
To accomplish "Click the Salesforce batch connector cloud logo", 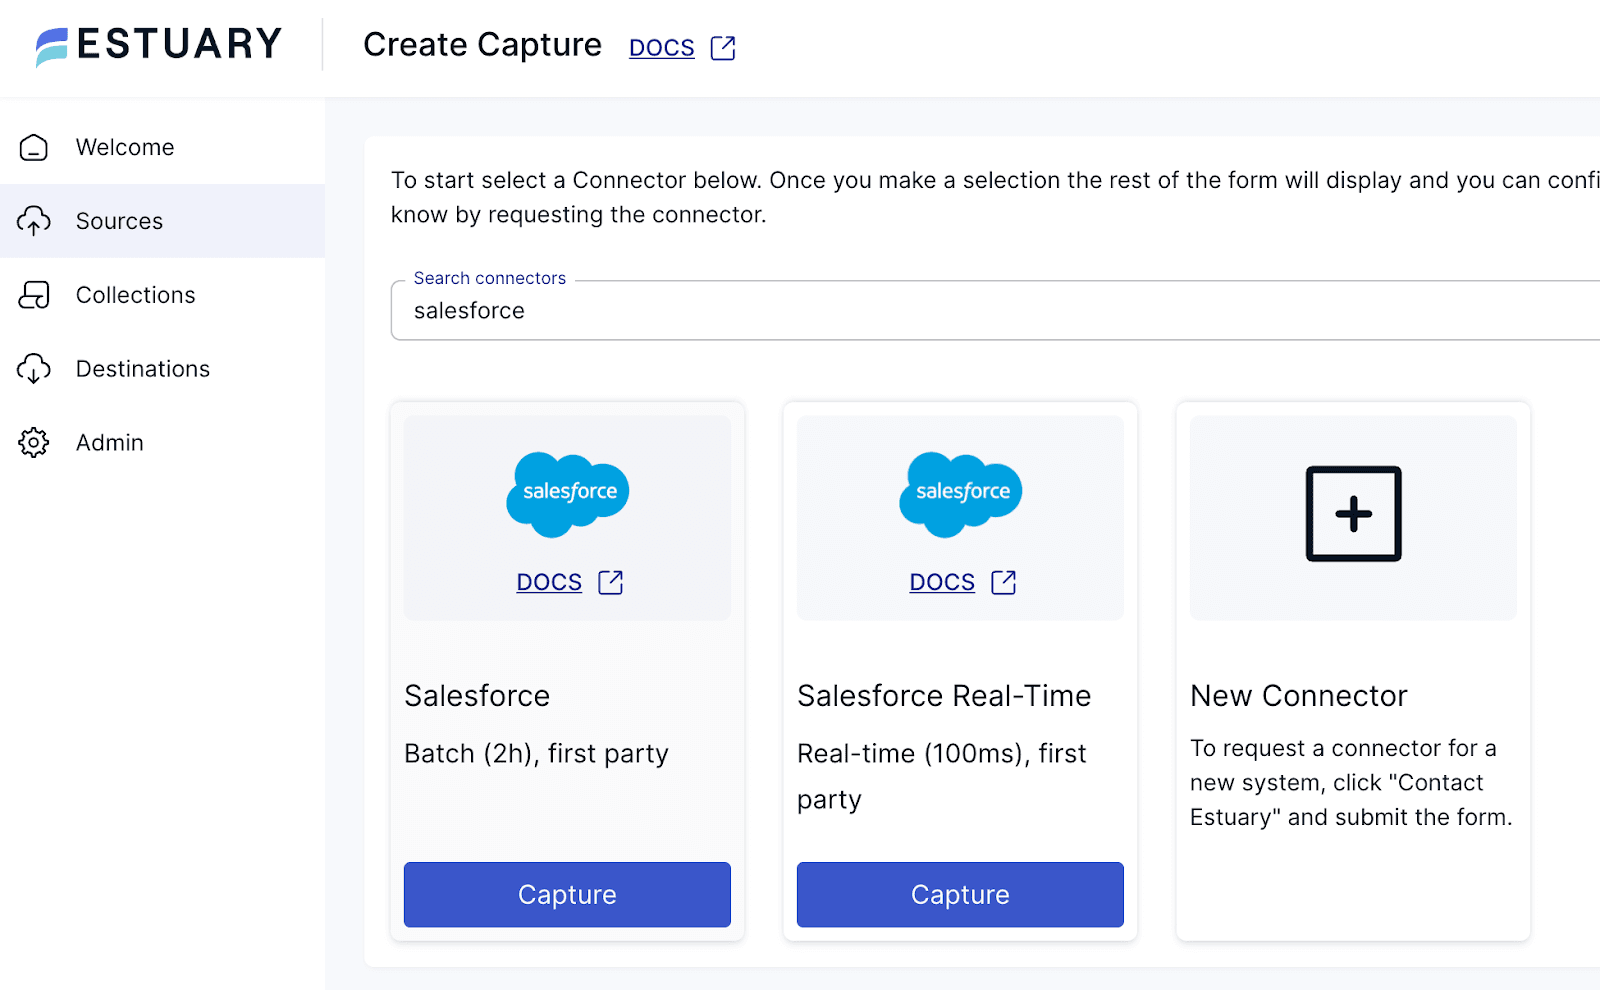I will click(567, 494).
